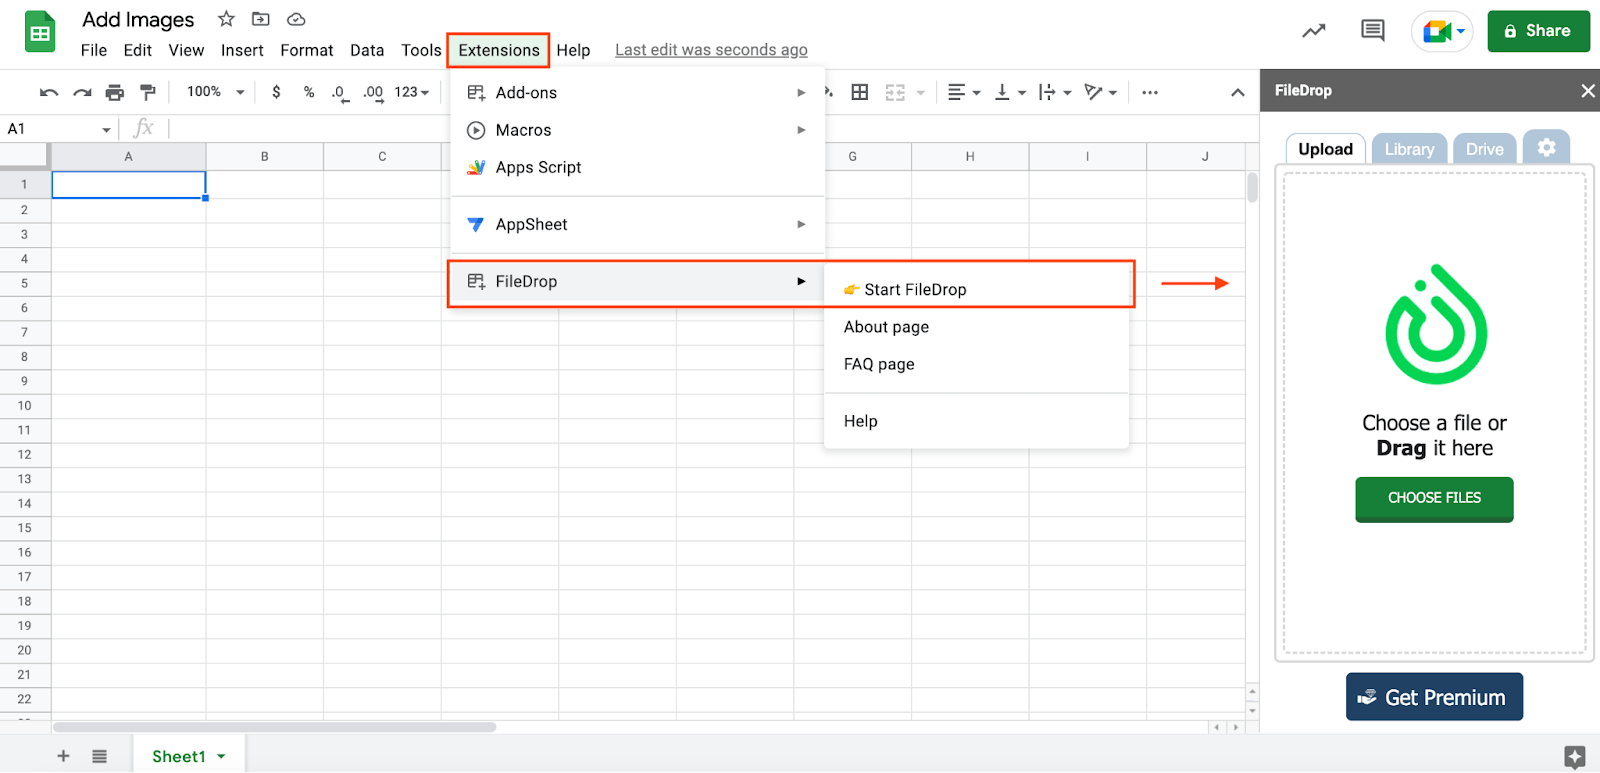The width and height of the screenshot is (1600, 773).
Task: Open the text wrapping dropdown
Action: pyautogui.click(x=1055, y=92)
